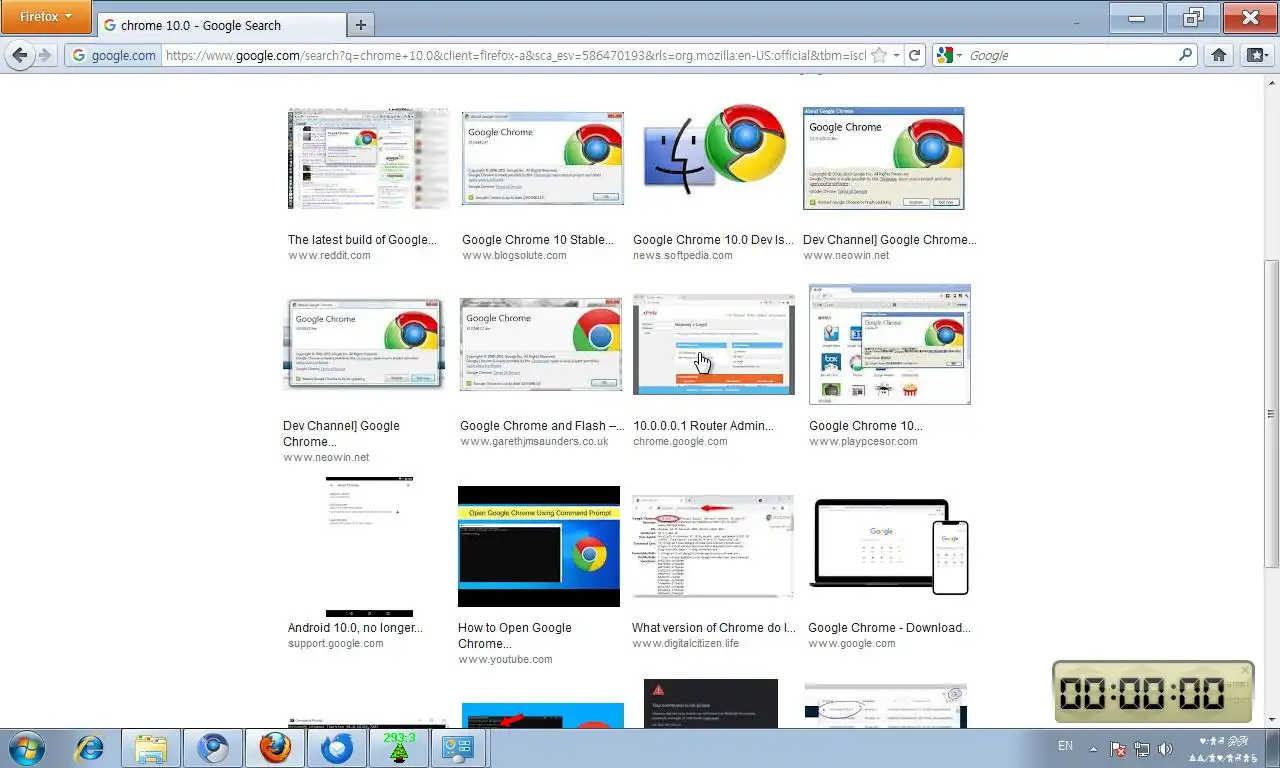Open the URL history dropdown arrow
The image size is (1280, 768).
point(896,55)
